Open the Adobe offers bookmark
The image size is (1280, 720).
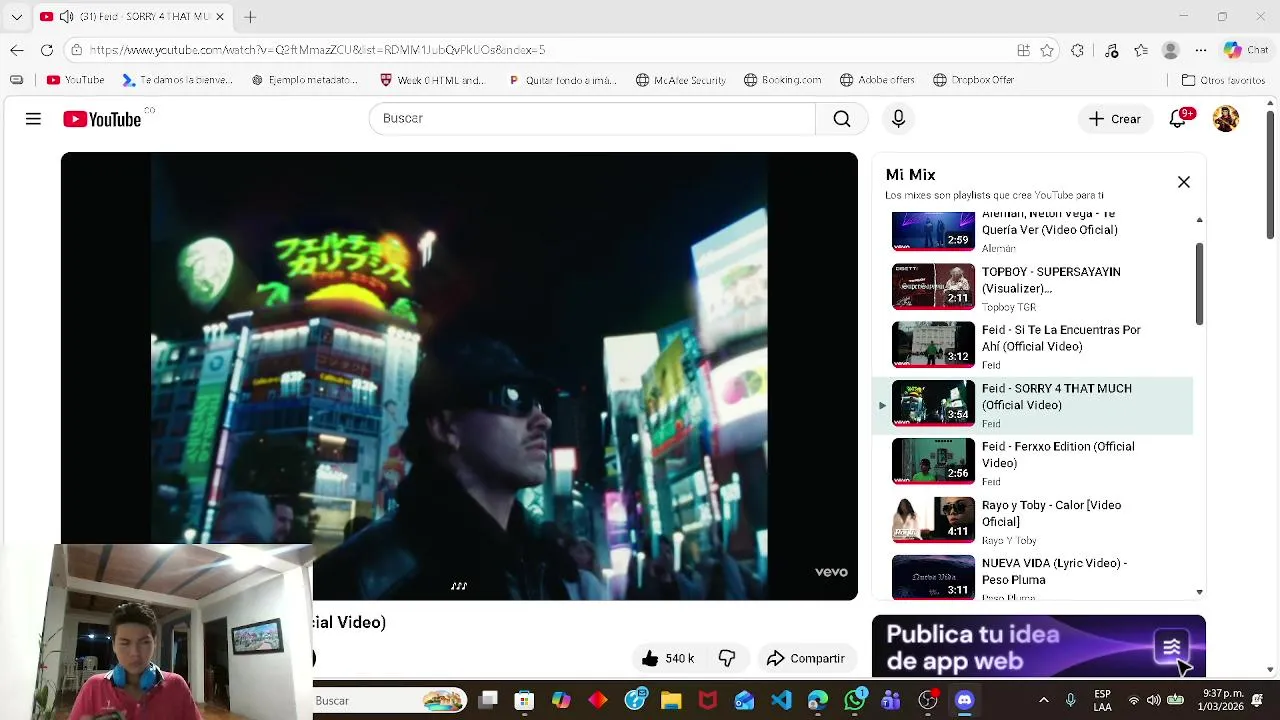(877, 80)
